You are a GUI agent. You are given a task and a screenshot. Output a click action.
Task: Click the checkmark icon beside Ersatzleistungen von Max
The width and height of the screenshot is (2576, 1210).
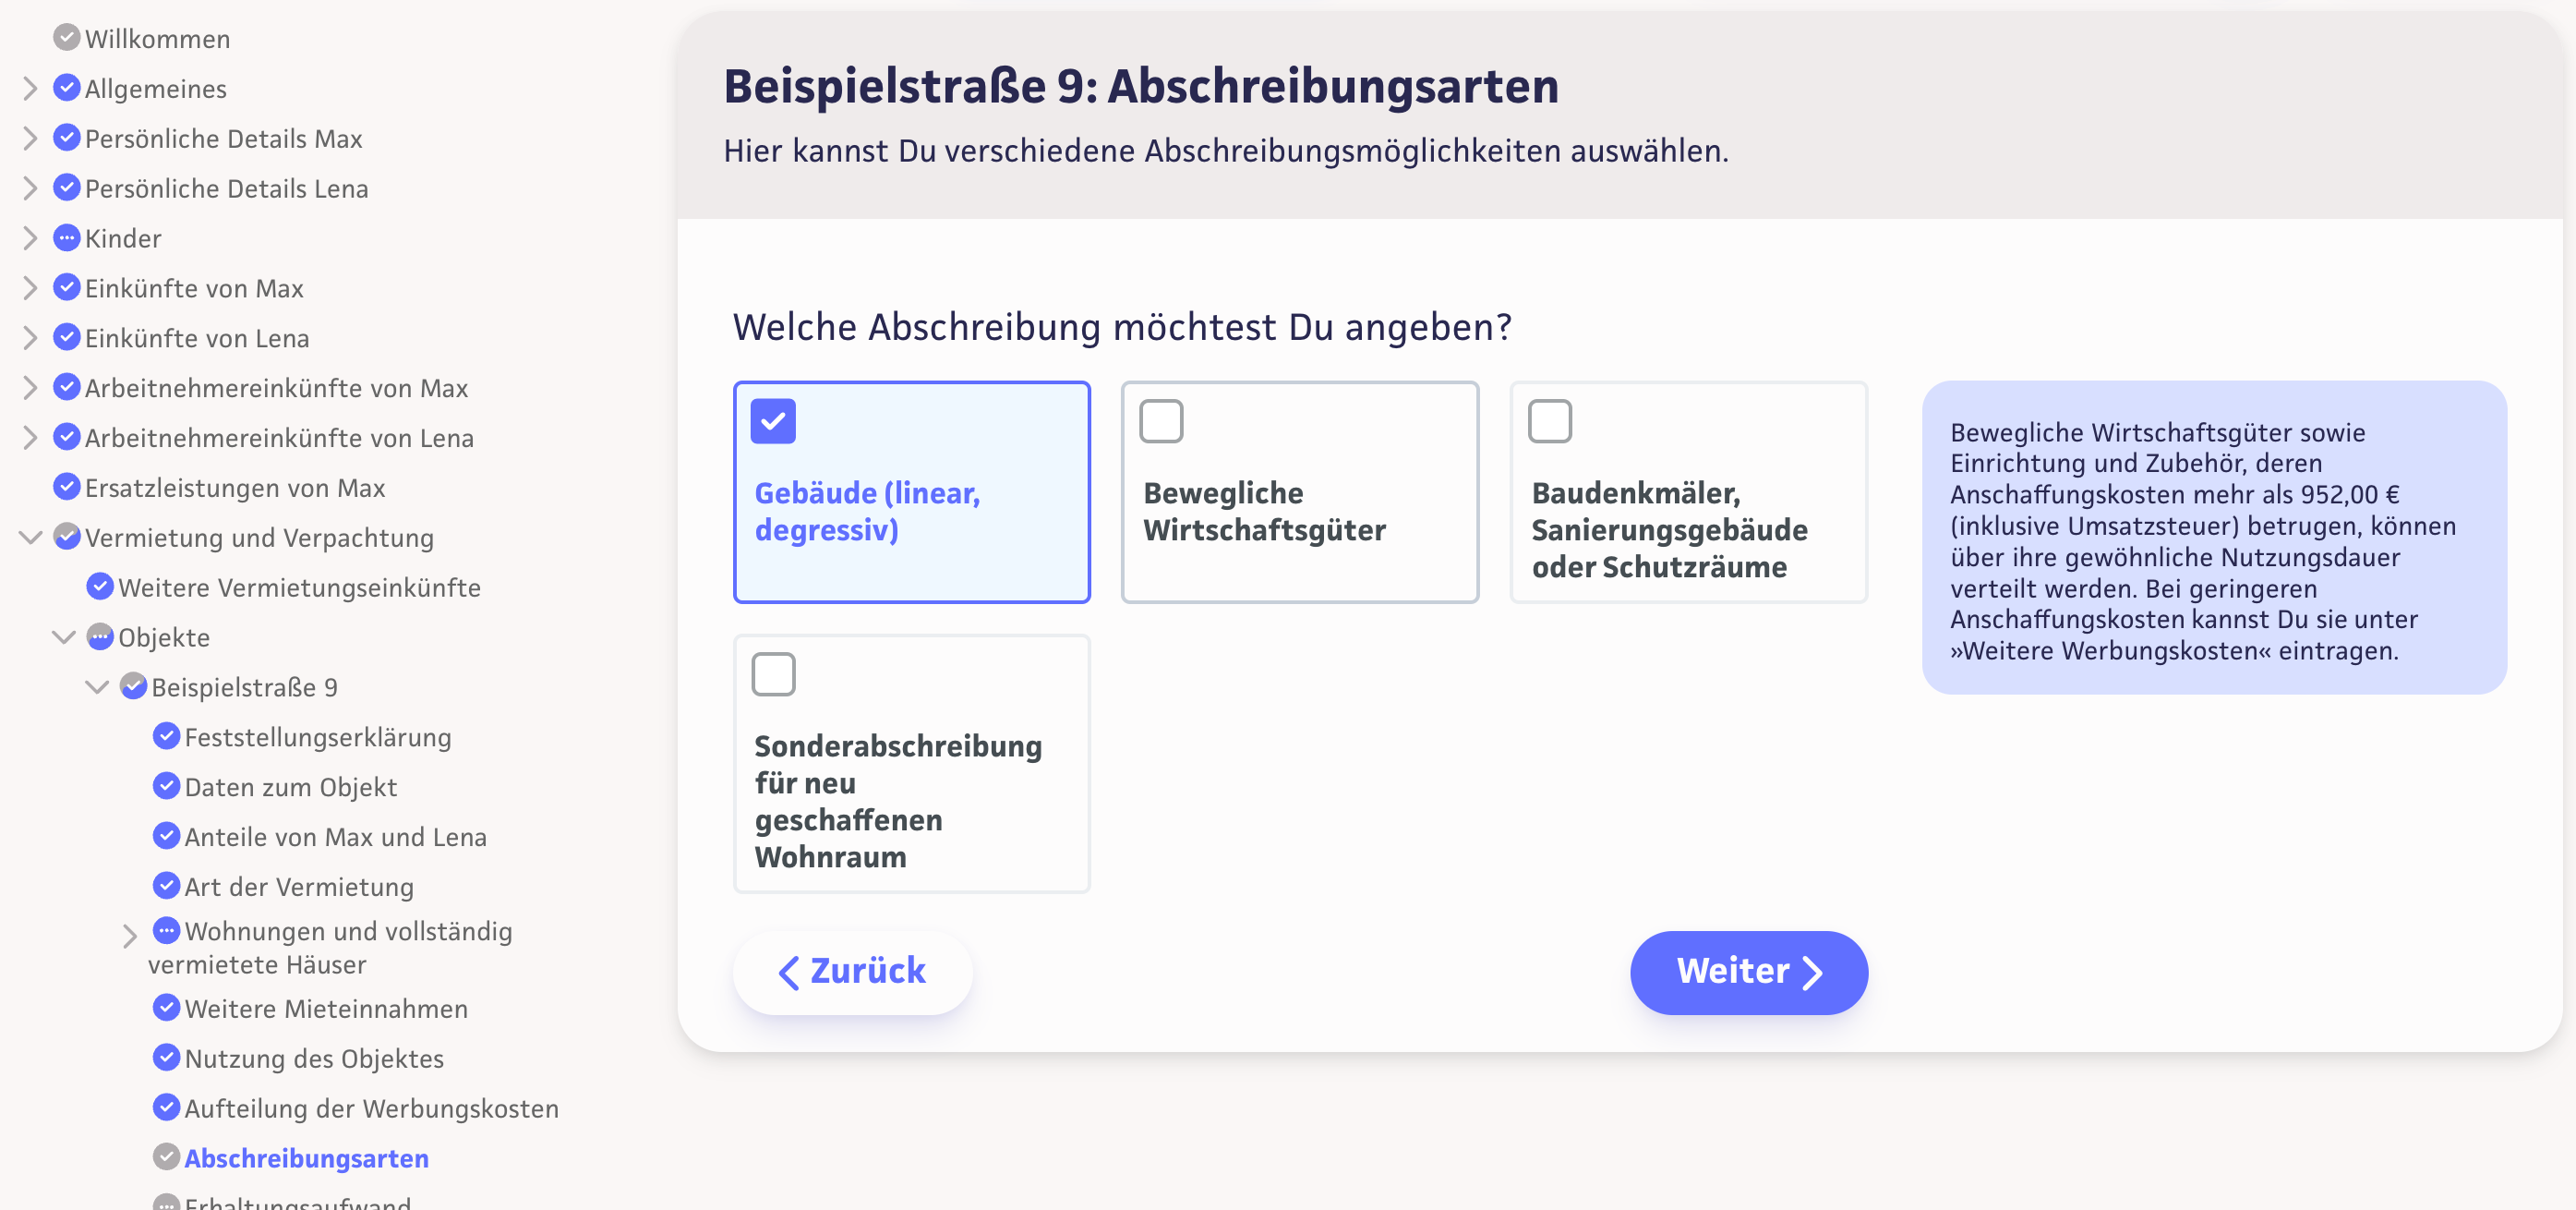pyautogui.click(x=66, y=487)
